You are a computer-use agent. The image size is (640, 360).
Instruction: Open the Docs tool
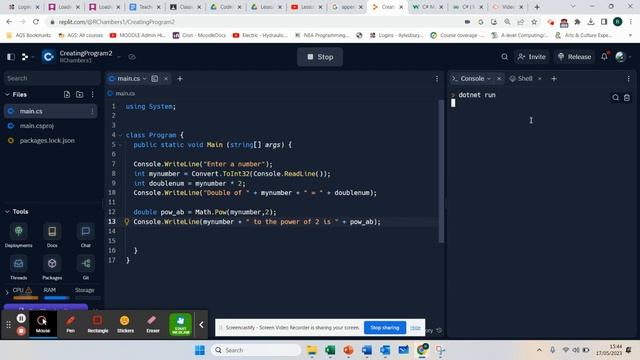pos(52,235)
